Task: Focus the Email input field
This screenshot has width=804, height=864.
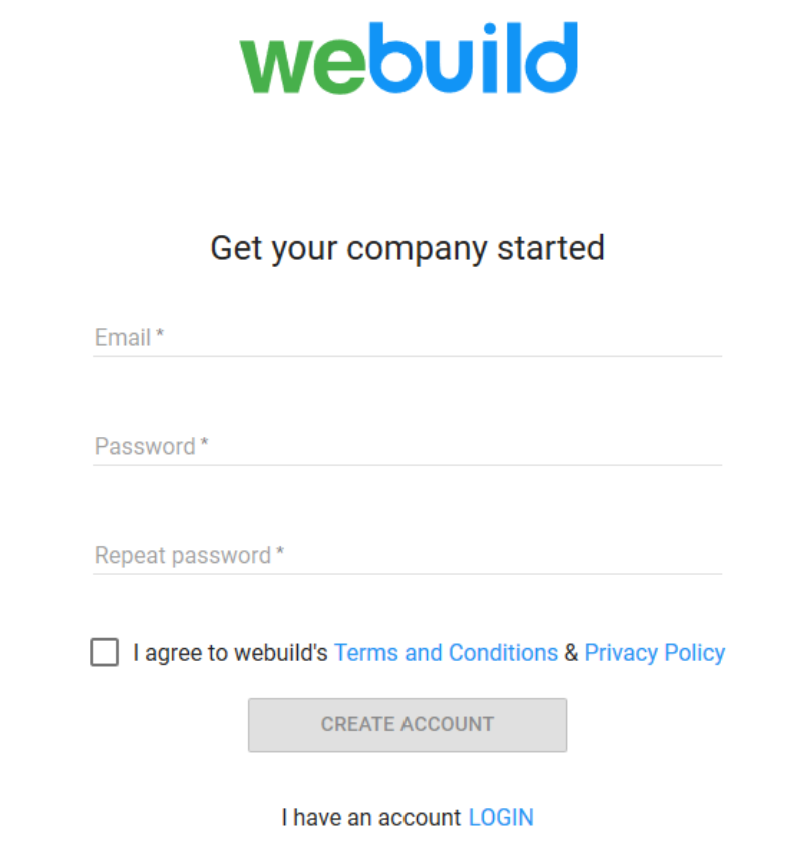Action: (x=407, y=337)
